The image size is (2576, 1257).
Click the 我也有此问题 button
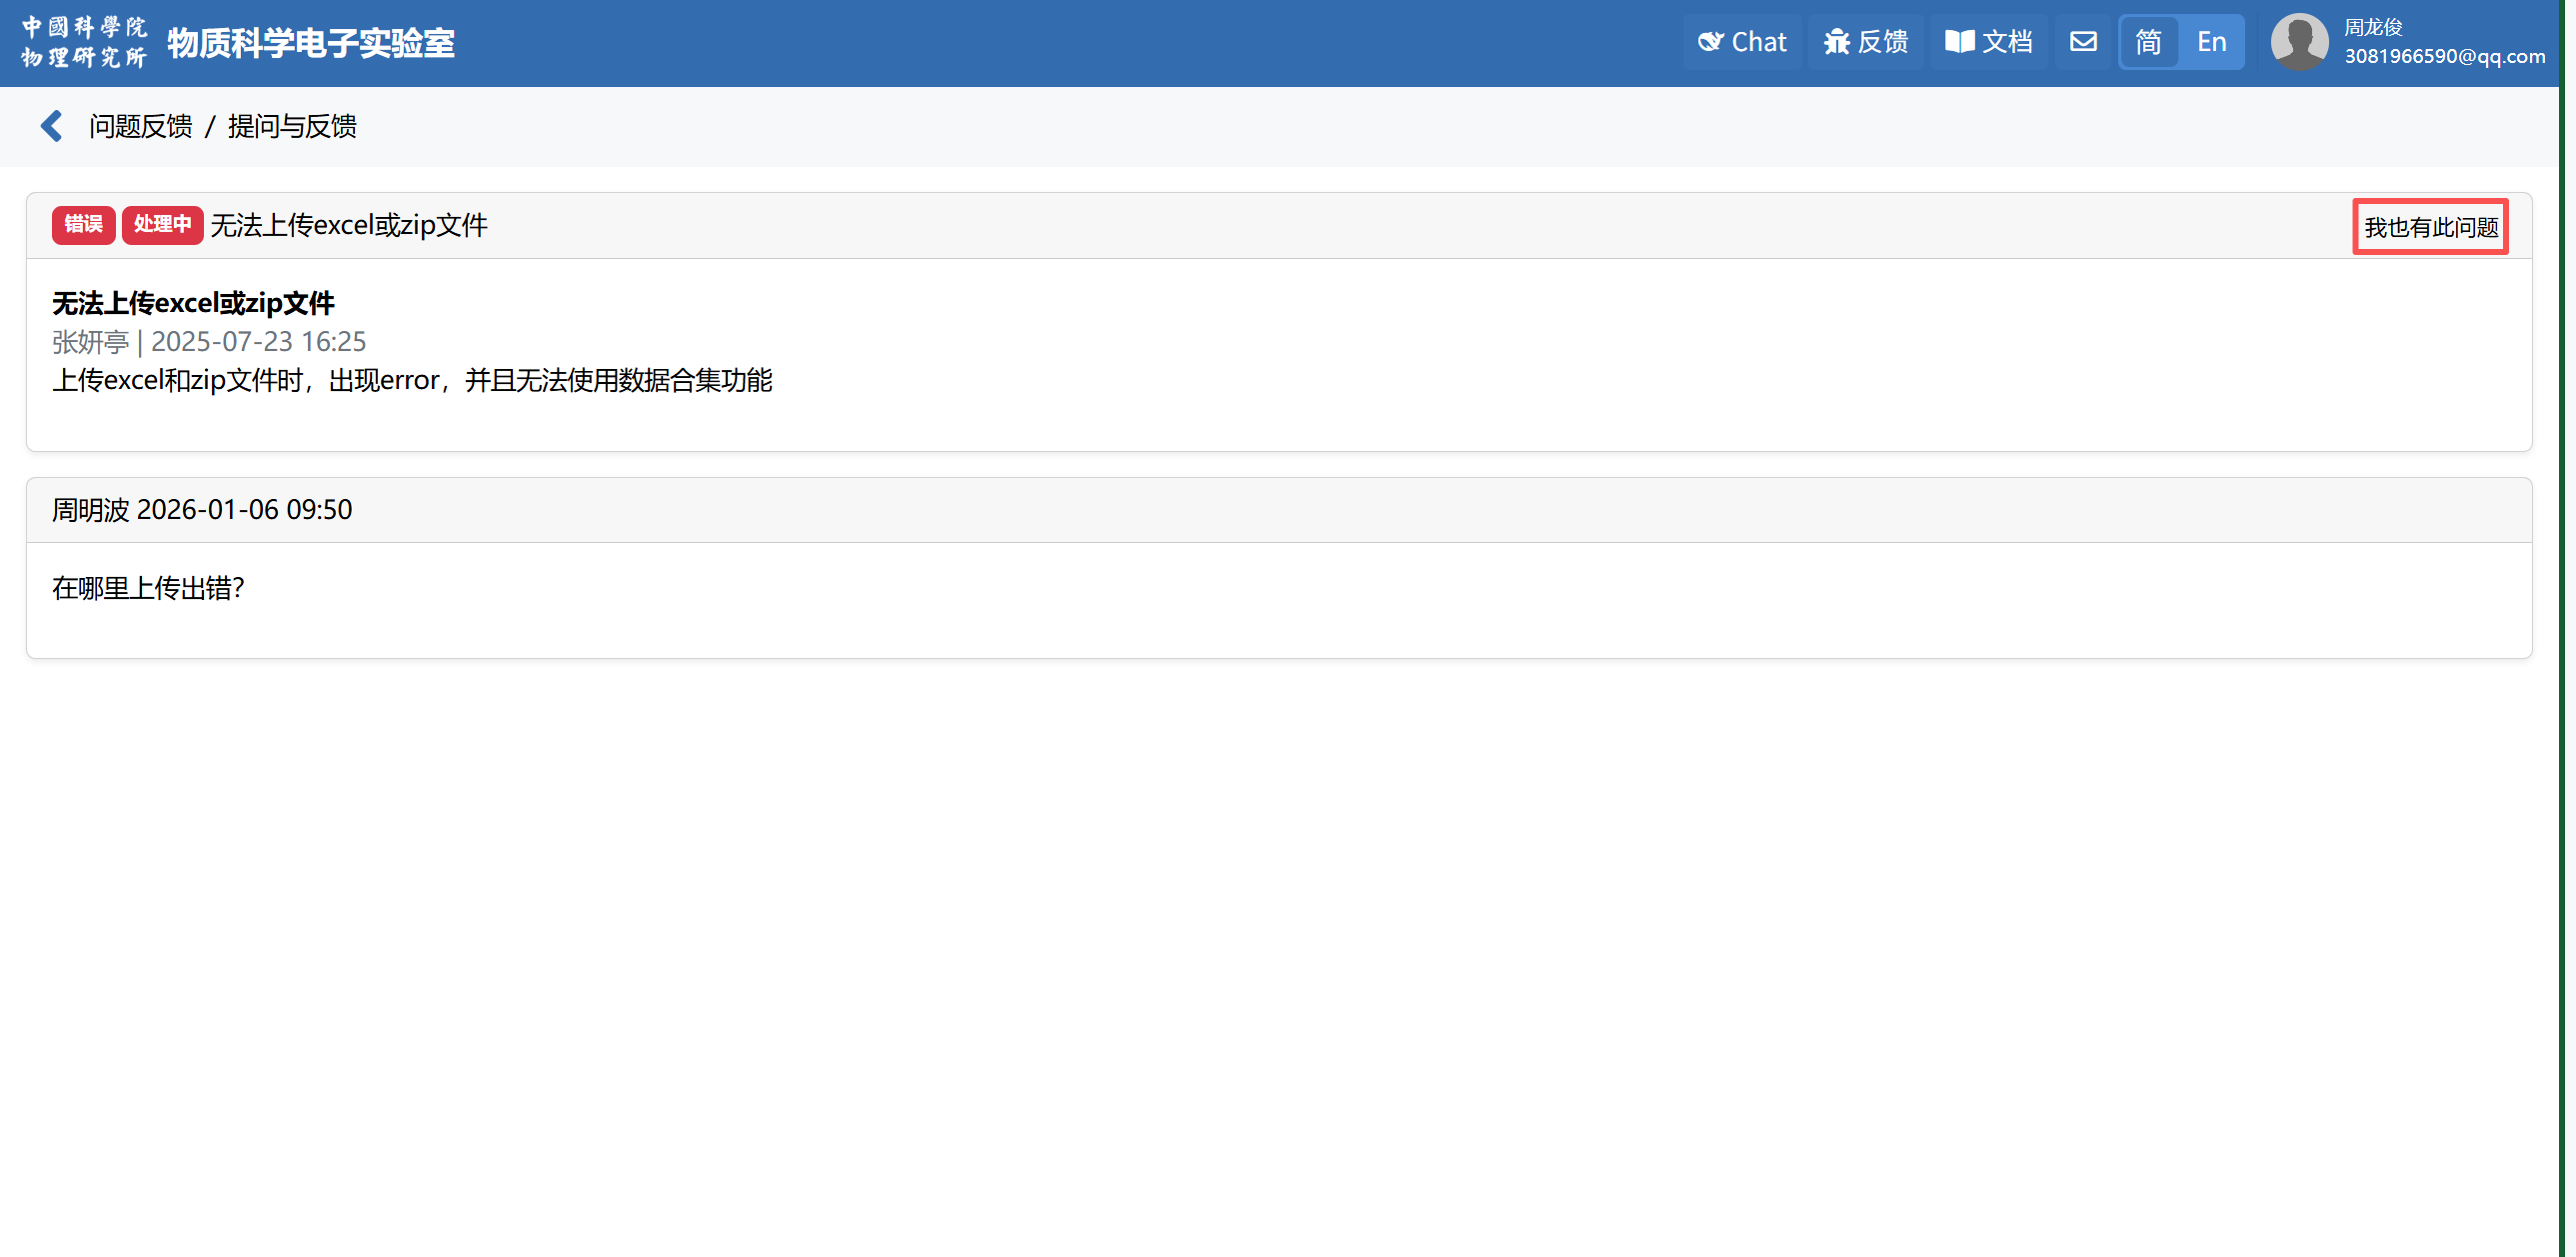2430,228
